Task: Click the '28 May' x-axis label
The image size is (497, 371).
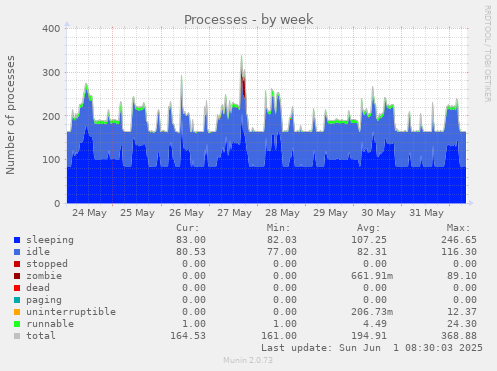Action: coord(282,213)
